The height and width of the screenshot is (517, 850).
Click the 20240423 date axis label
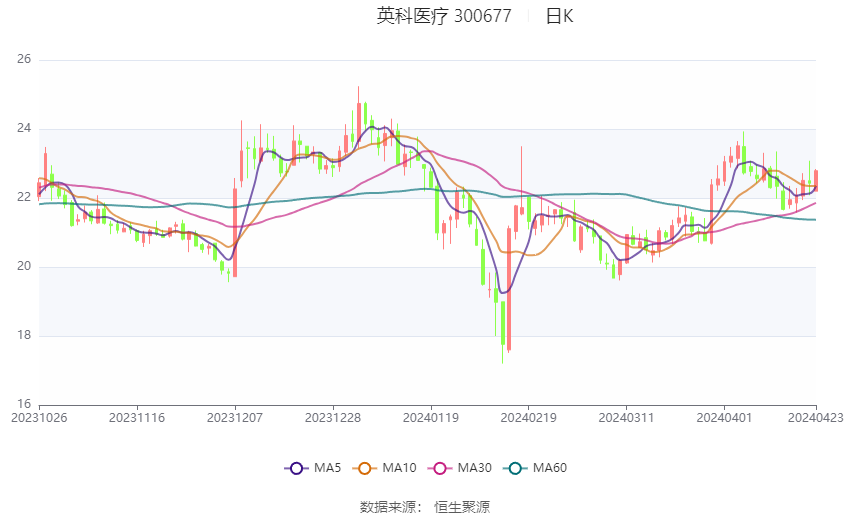[x=815, y=418]
